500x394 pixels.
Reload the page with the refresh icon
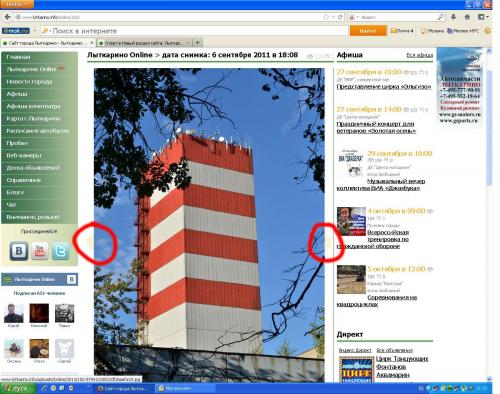(340, 17)
